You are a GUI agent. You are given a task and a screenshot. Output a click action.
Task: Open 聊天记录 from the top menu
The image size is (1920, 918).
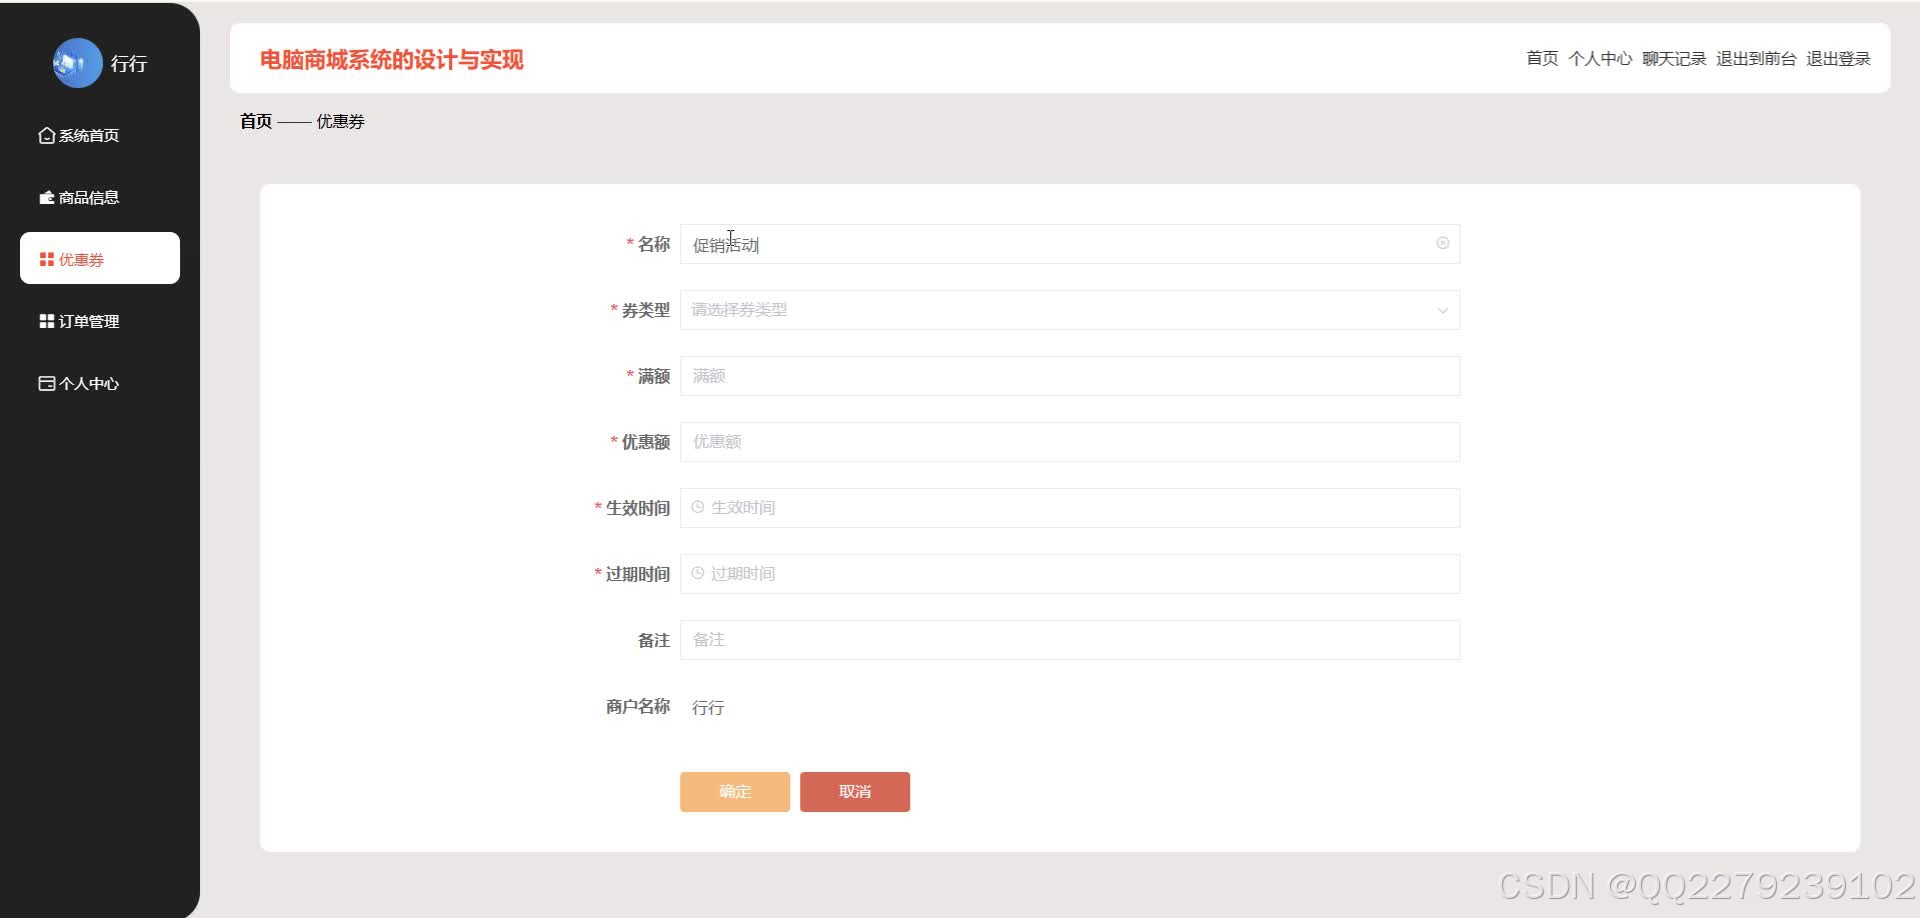(1674, 58)
